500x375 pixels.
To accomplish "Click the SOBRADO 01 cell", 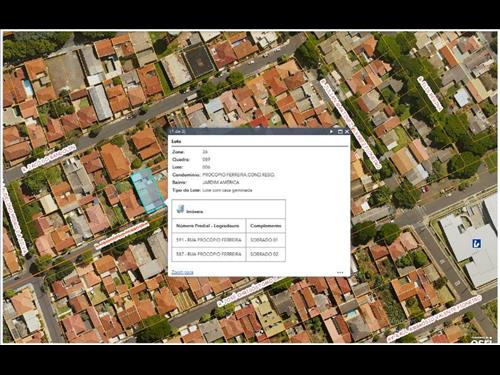I will (266, 240).
